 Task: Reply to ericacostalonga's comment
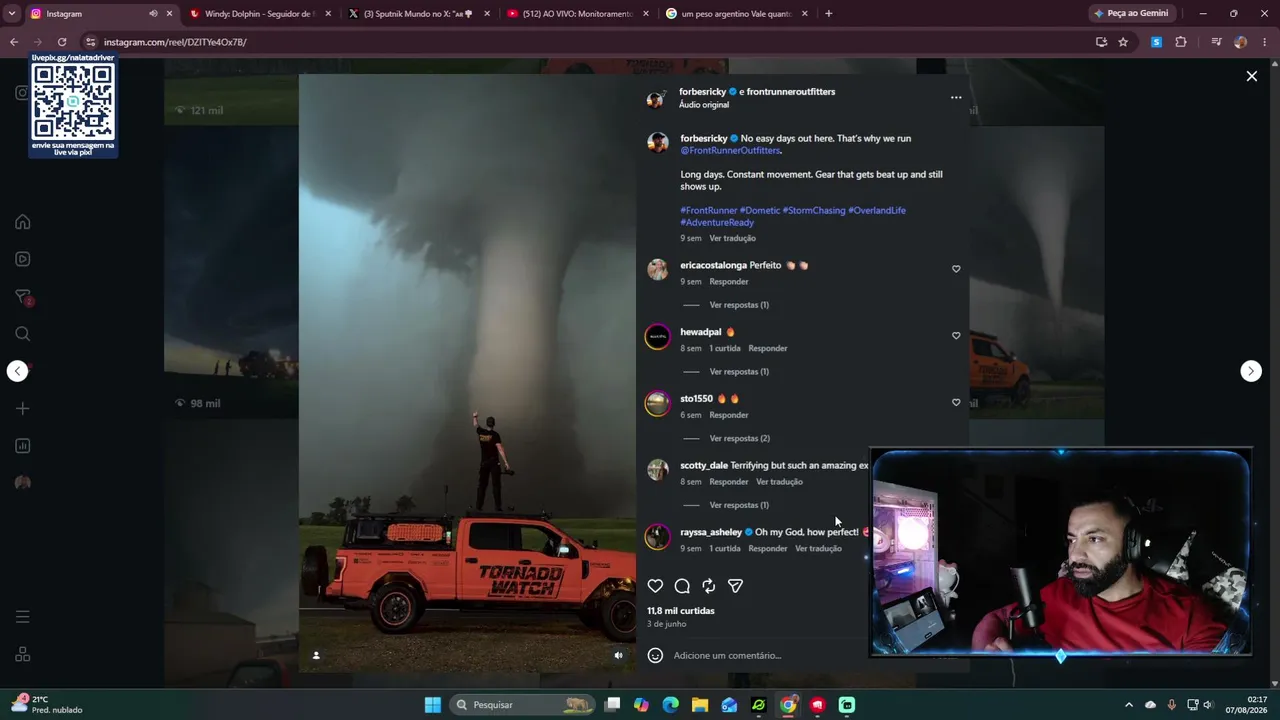point(728,282)
